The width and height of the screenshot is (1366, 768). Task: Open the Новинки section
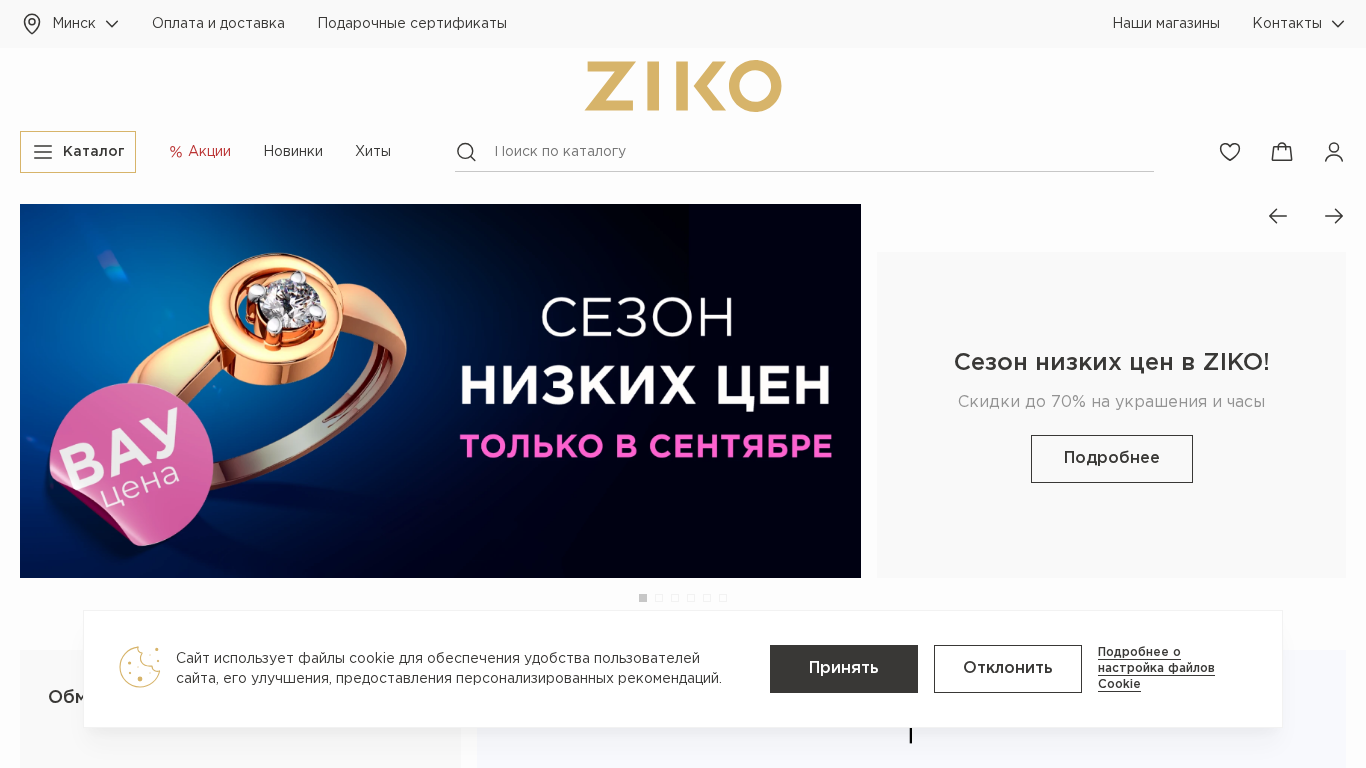293,152
